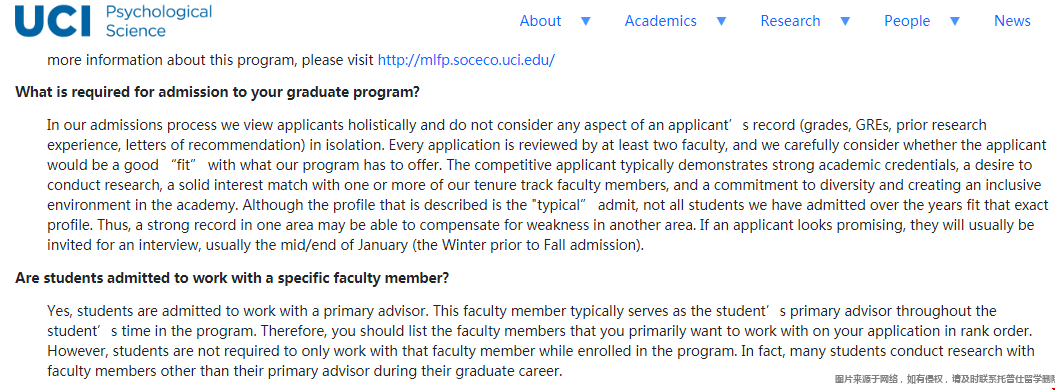Click the 'more information about this program' text
The height and width of the screenshot is (390, 1055).
tap(172, 60)
